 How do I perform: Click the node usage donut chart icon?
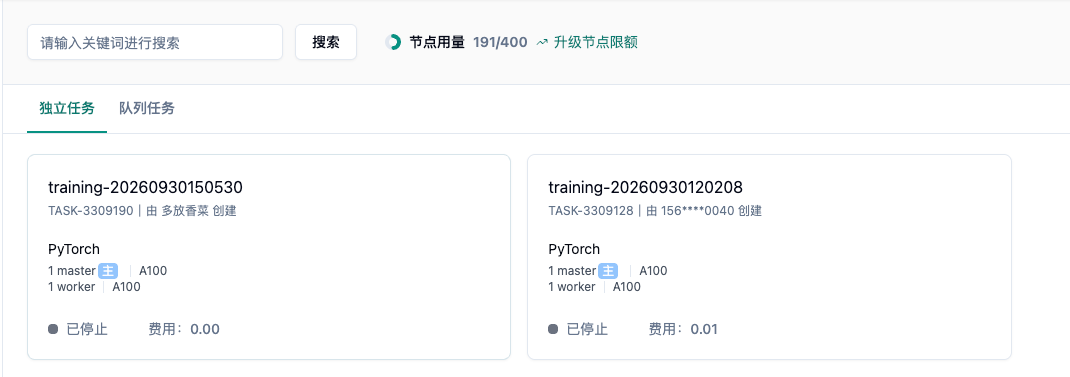tap(393, 42)
